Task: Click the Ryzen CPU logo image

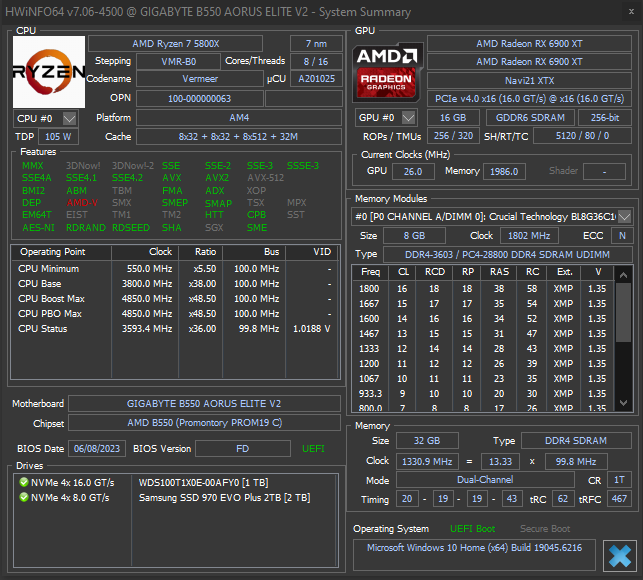Action: (49, 72)
